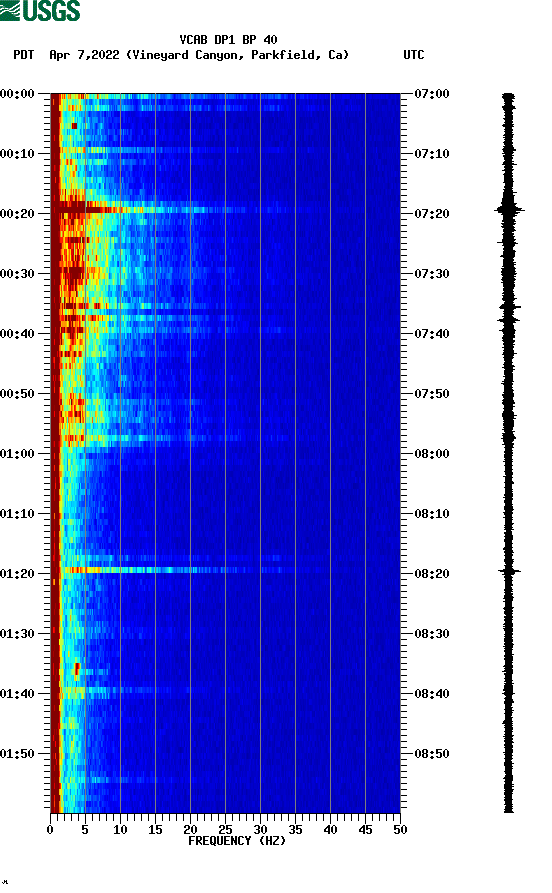Click the 07:30 UTC time label
Viewport: 552px width, 893px height.
click(x=432, y=273)
